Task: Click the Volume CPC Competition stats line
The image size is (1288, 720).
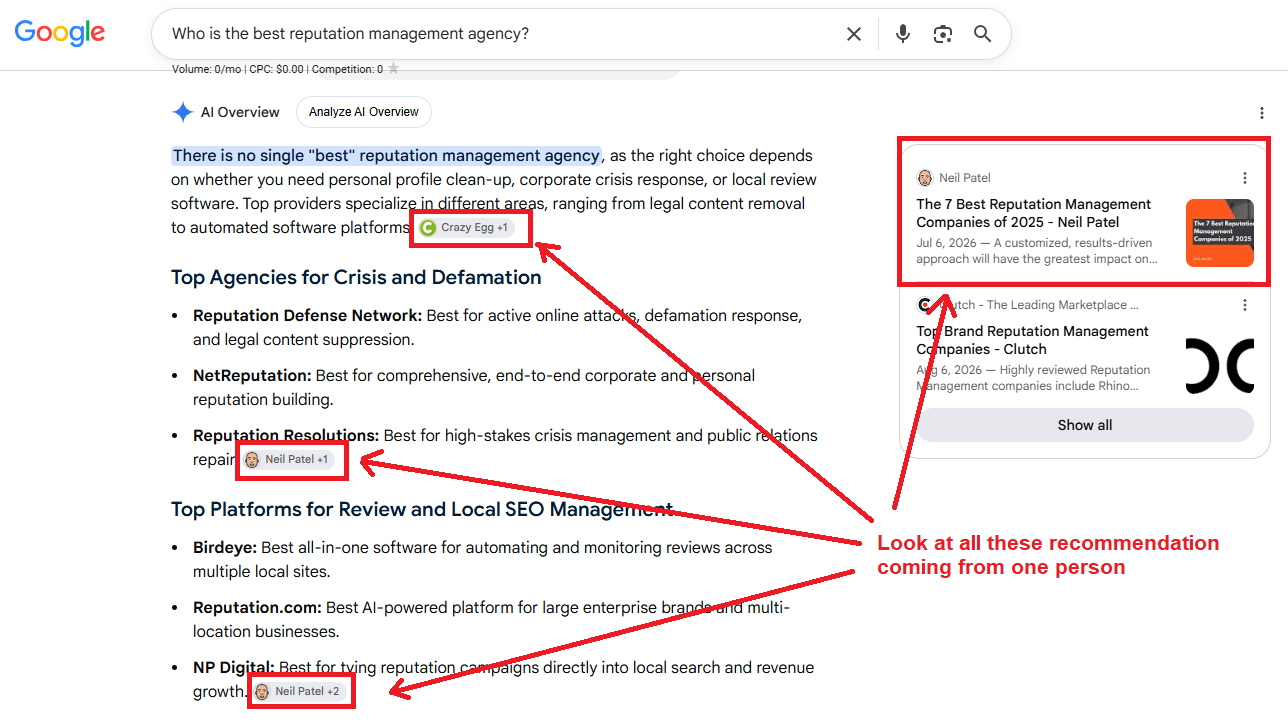Action: pyautogui.click(x=277, y=69)
